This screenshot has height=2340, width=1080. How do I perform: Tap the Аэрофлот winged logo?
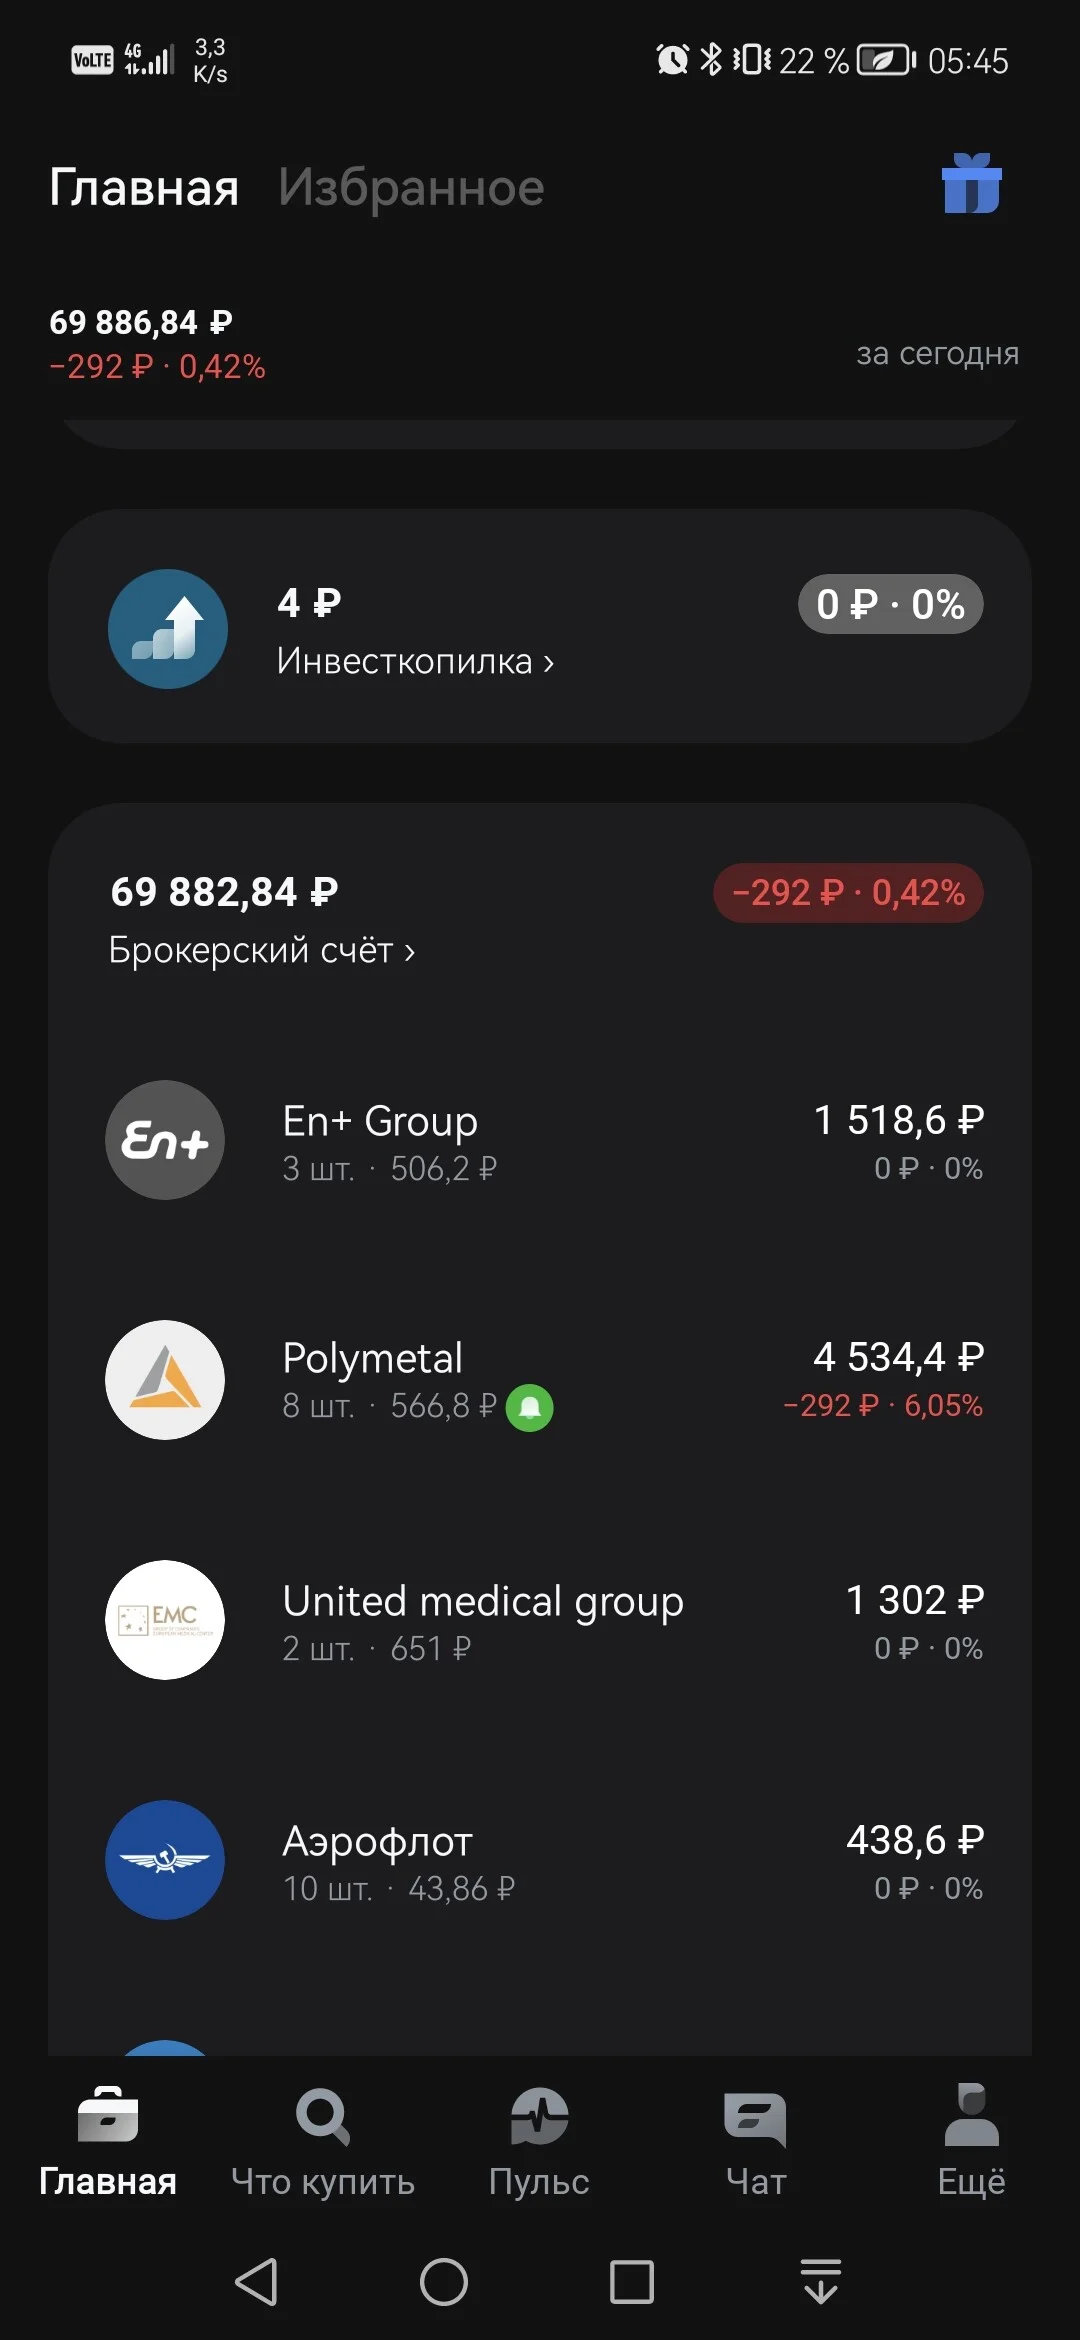click(x=165, y=1860)
